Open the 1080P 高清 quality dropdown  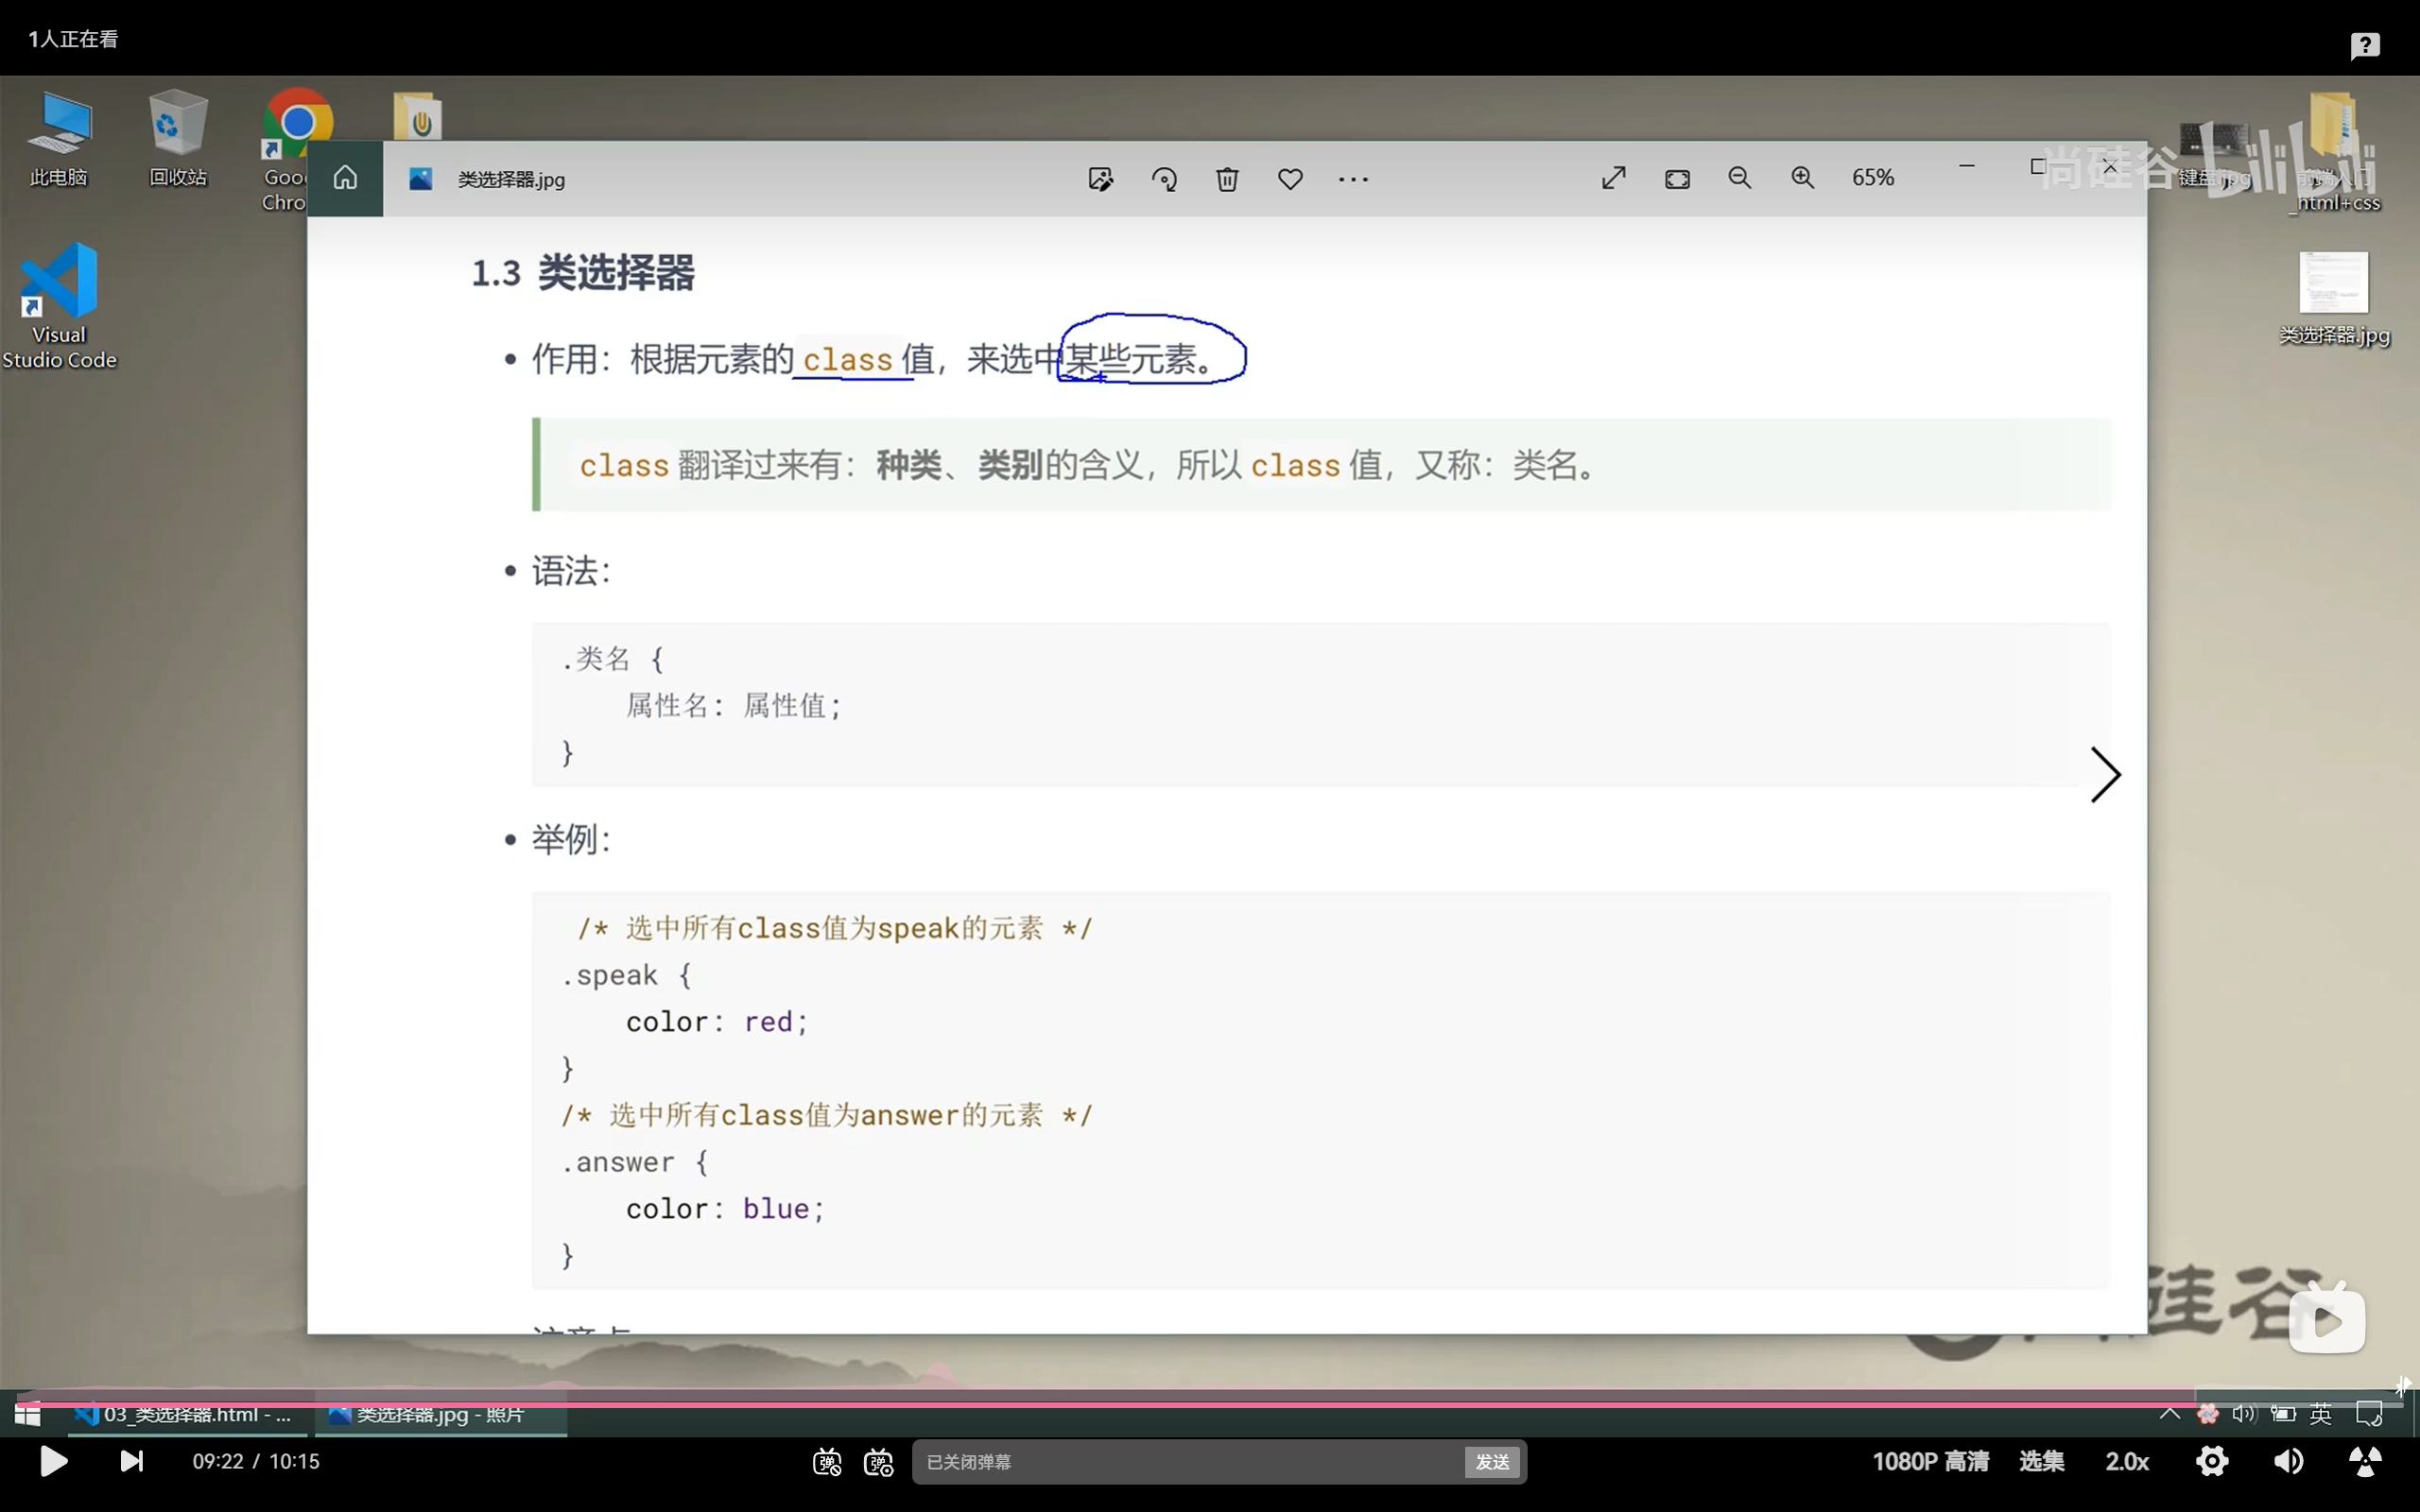[1930, 1461]
